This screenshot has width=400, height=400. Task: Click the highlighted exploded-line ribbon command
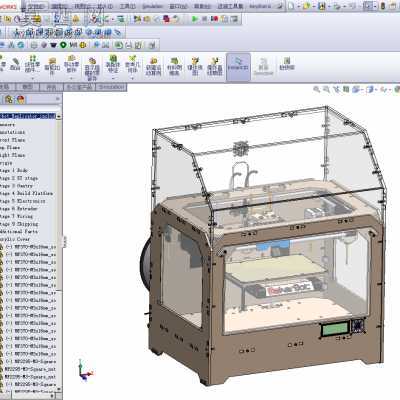(238, 67)
